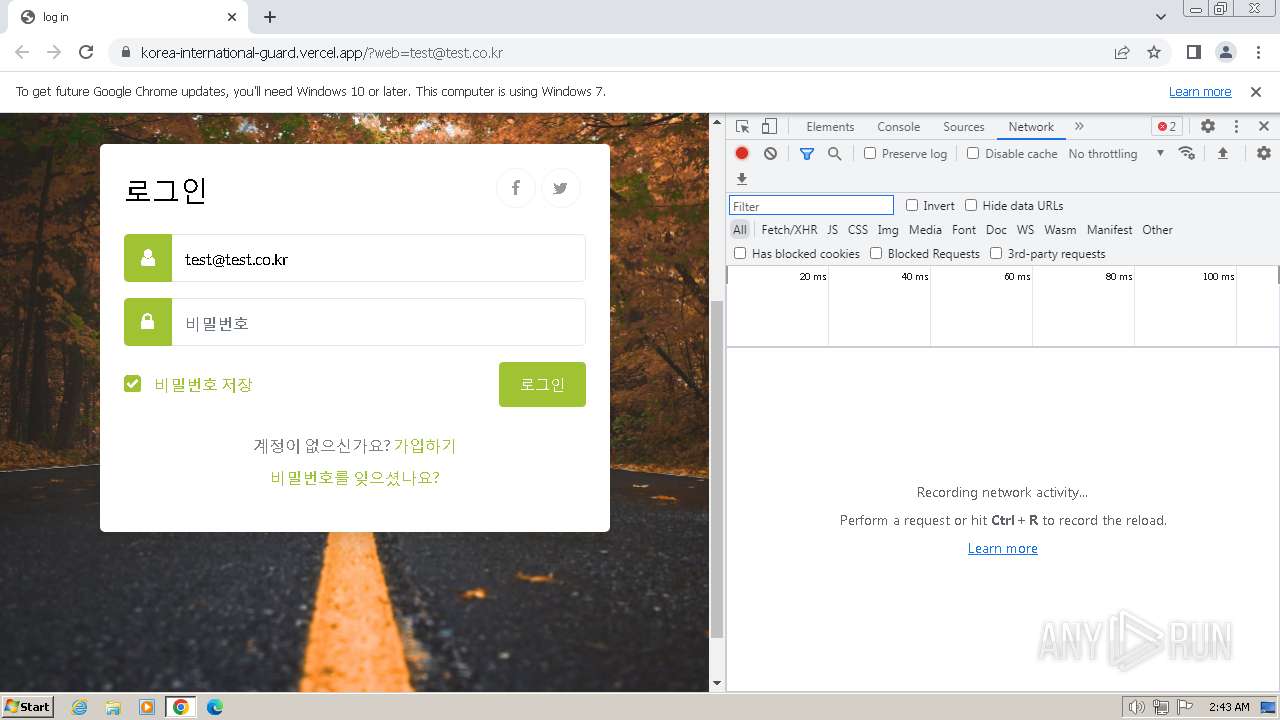Filter requests by Fetch/XHR

789,229
